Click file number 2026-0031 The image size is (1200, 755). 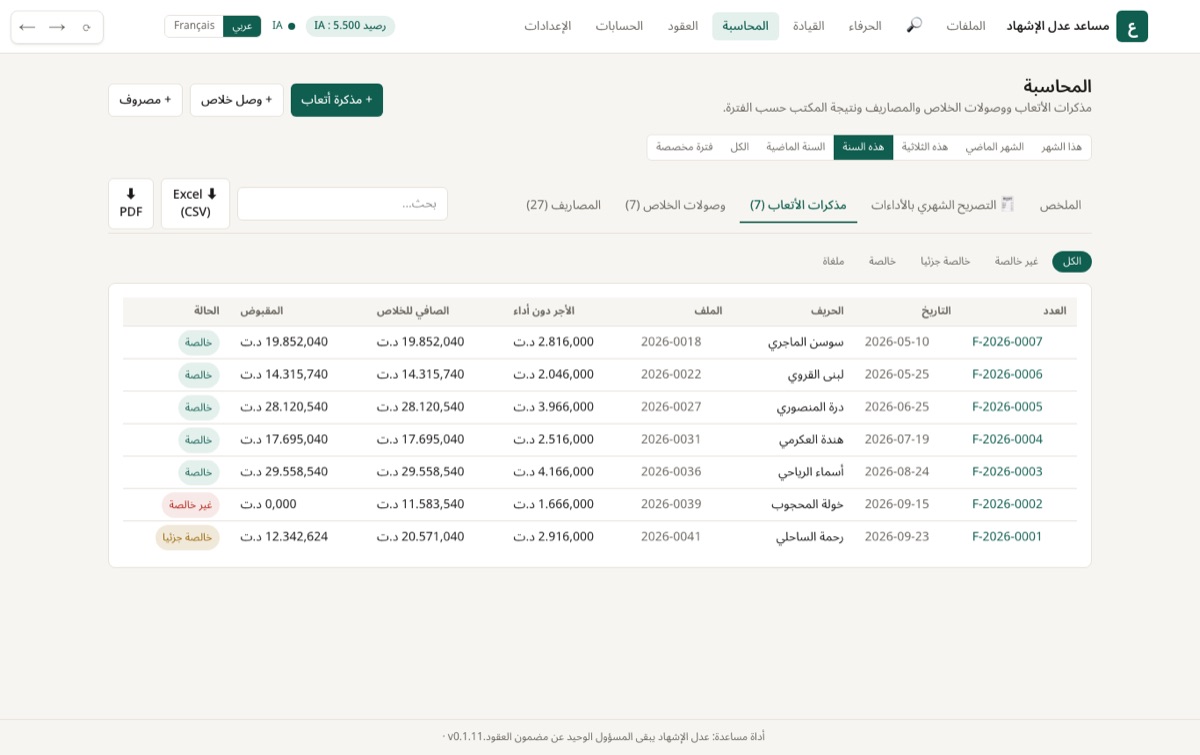[671, 440]
